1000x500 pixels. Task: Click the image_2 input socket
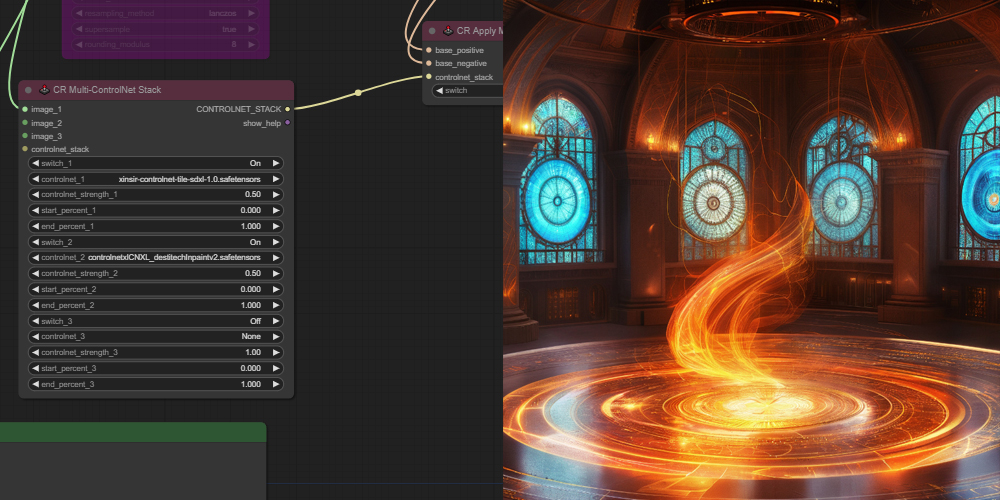point(25,123)
